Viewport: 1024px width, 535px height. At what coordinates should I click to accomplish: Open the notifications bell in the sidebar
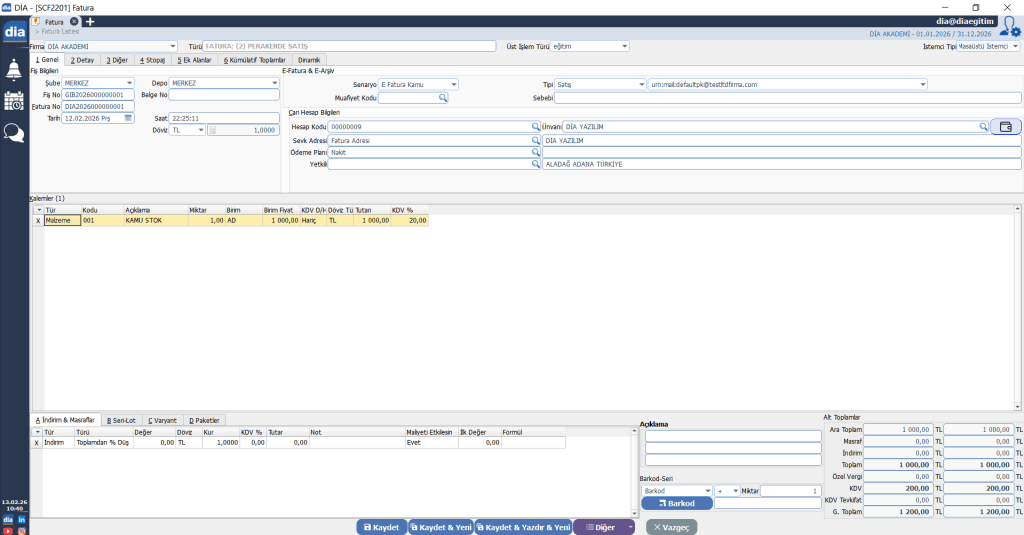coord(14,70)
